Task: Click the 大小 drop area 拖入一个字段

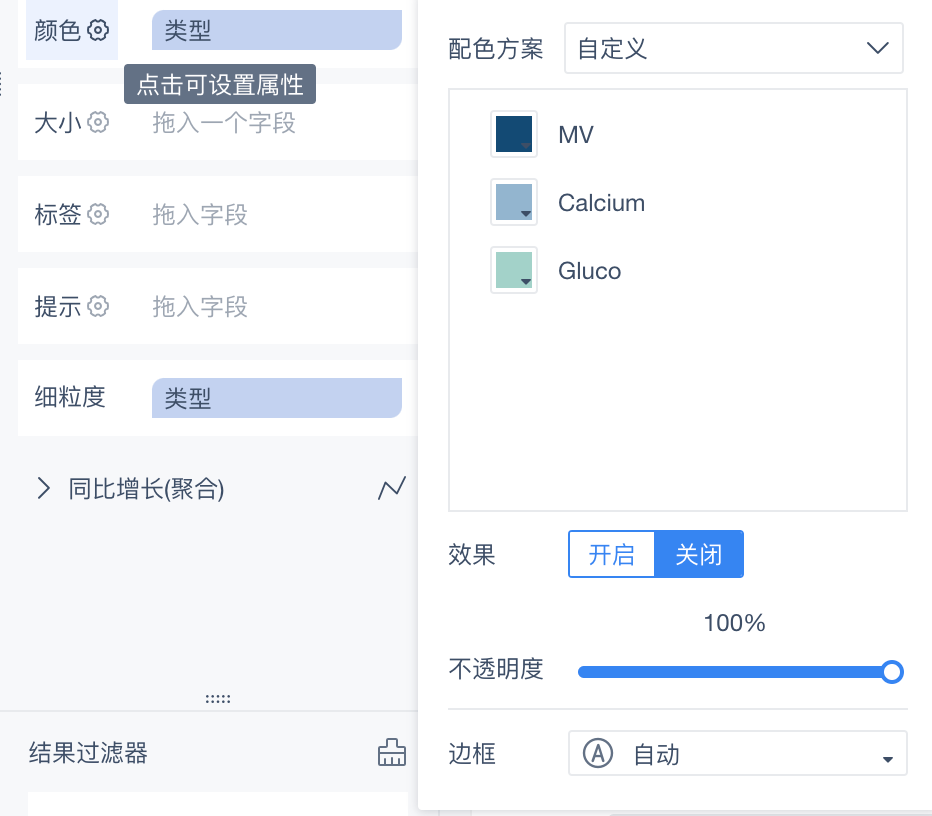Action: (224, 122)
